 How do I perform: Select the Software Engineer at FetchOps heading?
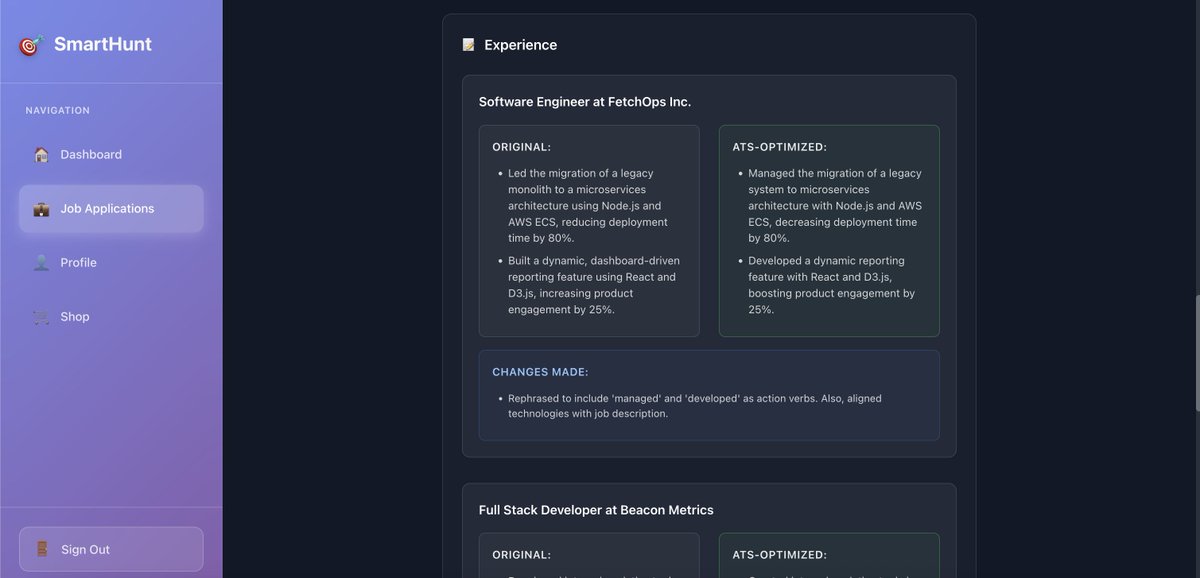tap(585, 101)
